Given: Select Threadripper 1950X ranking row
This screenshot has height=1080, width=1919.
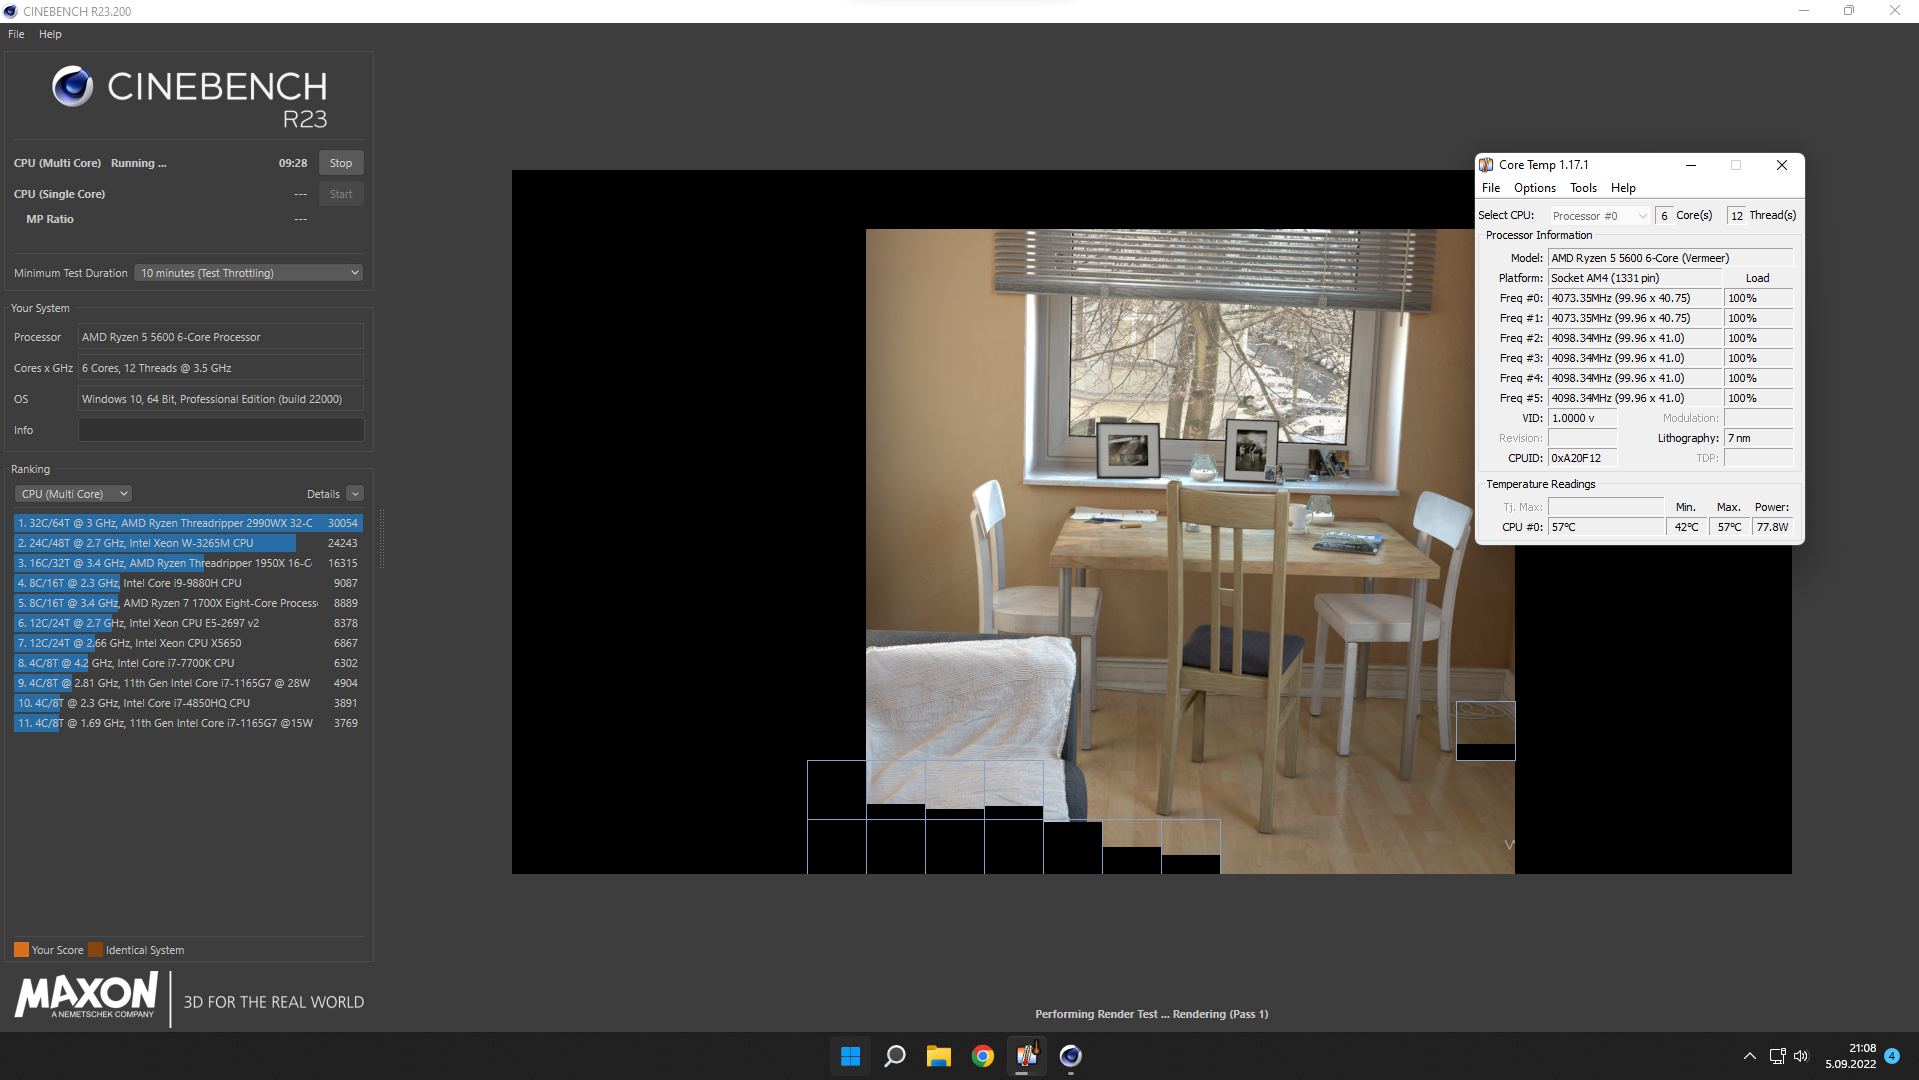Looking at the screenshot, I should pos(188,563).
